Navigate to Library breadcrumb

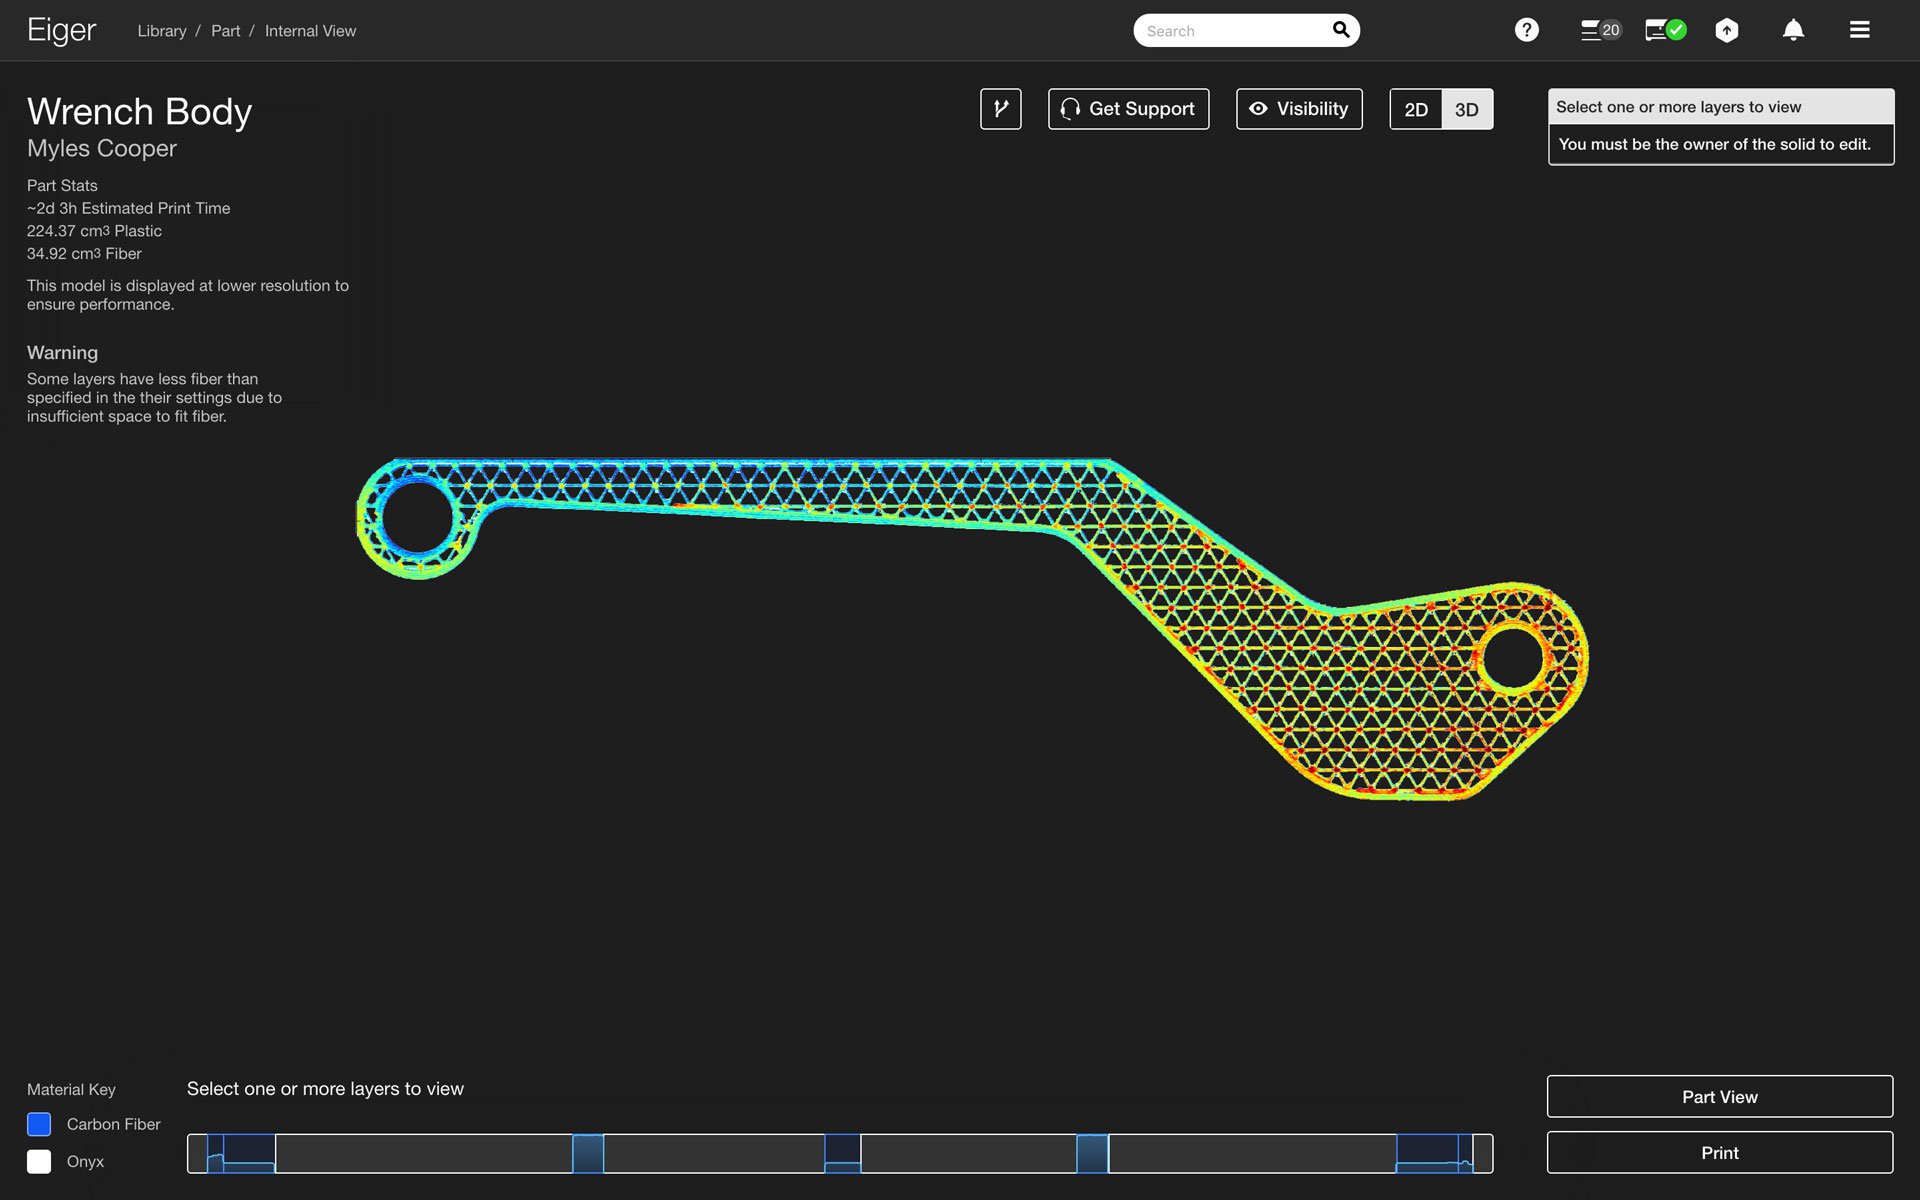(x=161, y=31)
